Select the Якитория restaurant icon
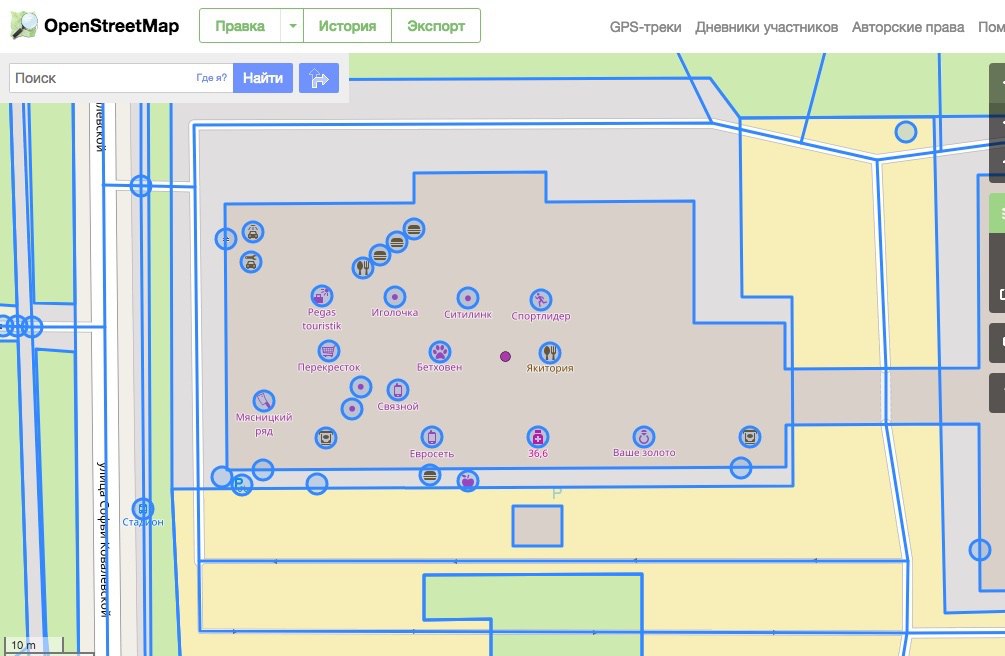 550,352
